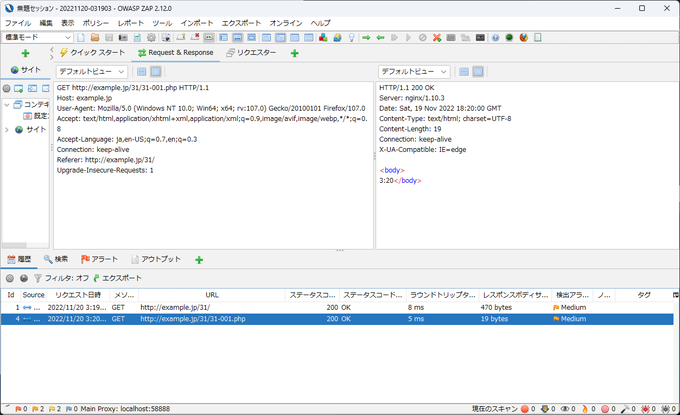Image resolution: width=680 pixels, height=415 pixels.
Task: Click the sites tree toolbar window-with-green-plus icon
Action: [19, 88]
